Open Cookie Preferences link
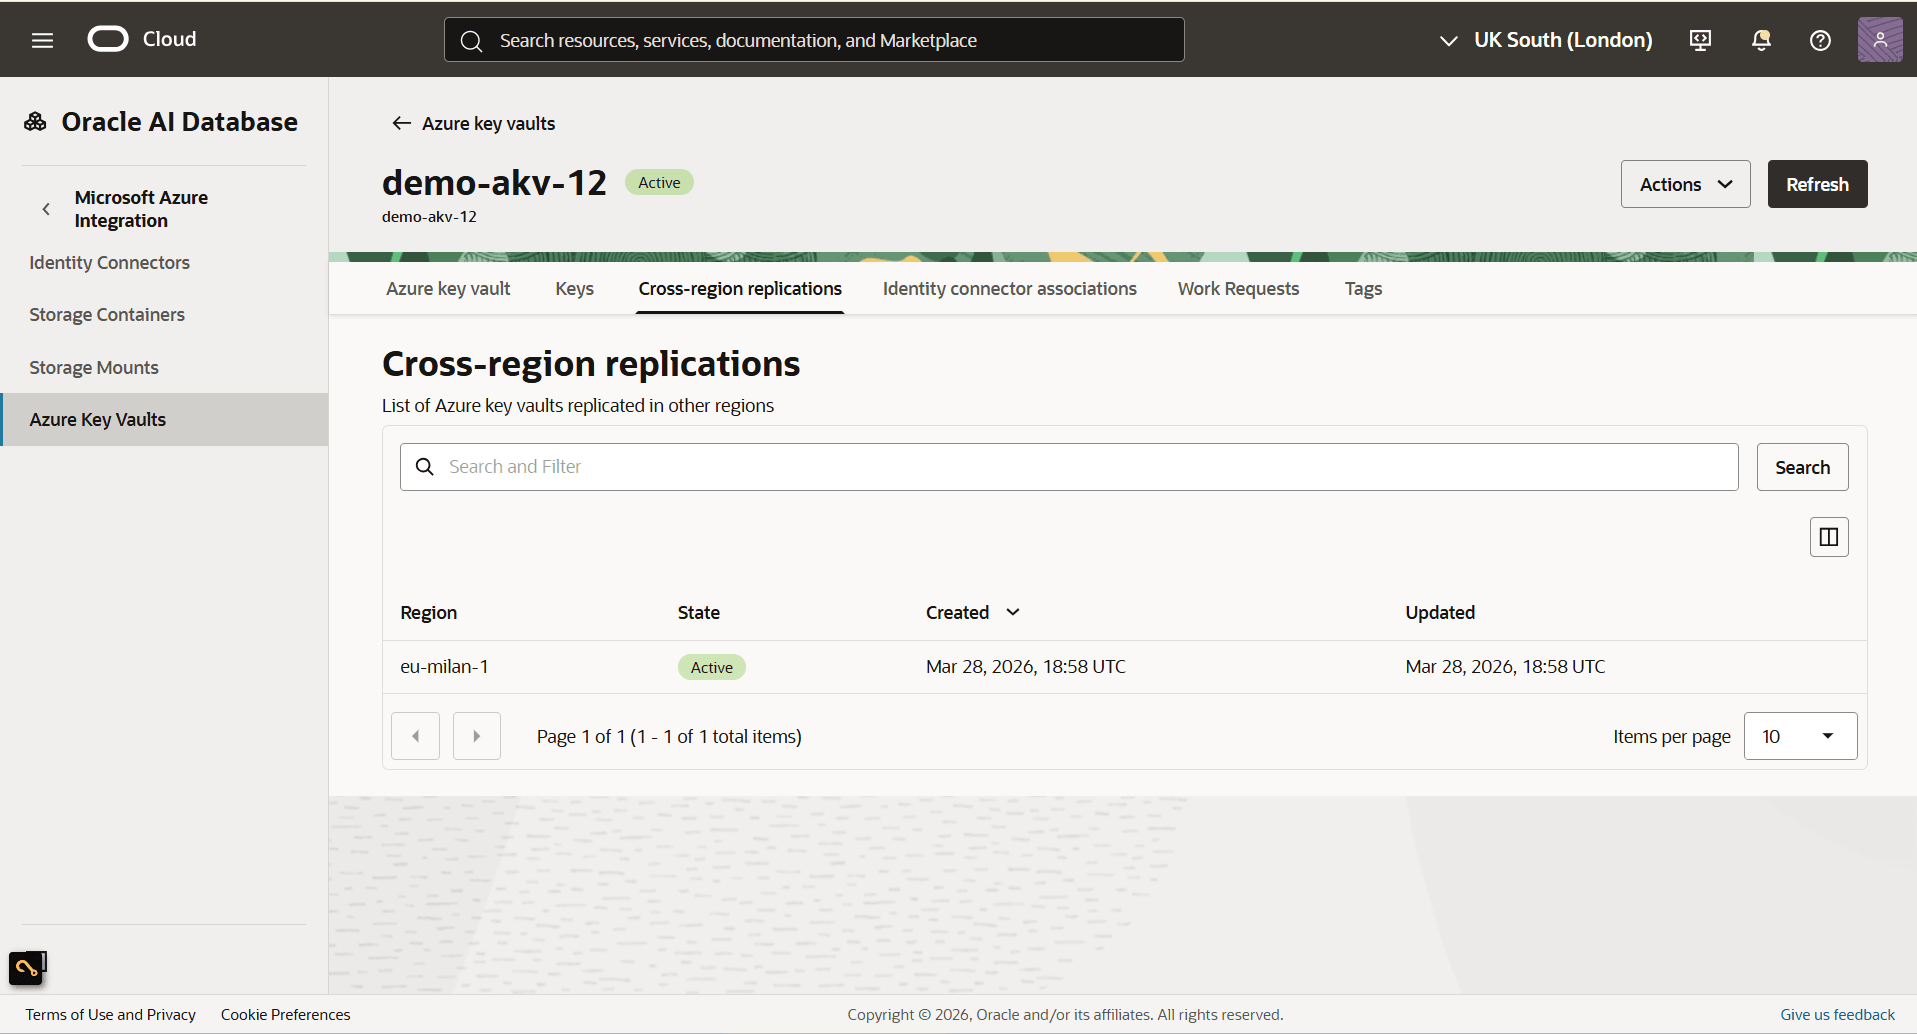 tap(285, 1014)
